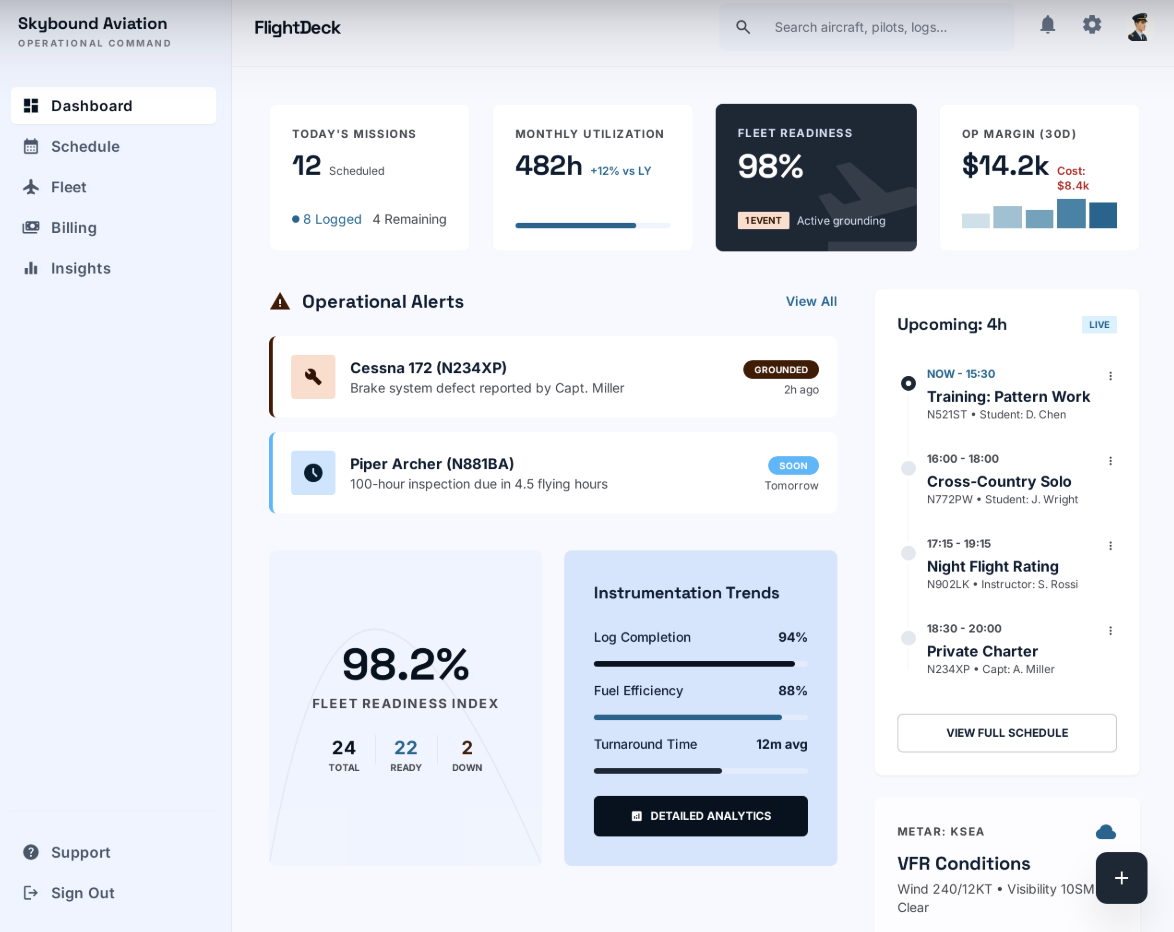Select the NOW - 15:30 timeline marker dot

point(908,383)
